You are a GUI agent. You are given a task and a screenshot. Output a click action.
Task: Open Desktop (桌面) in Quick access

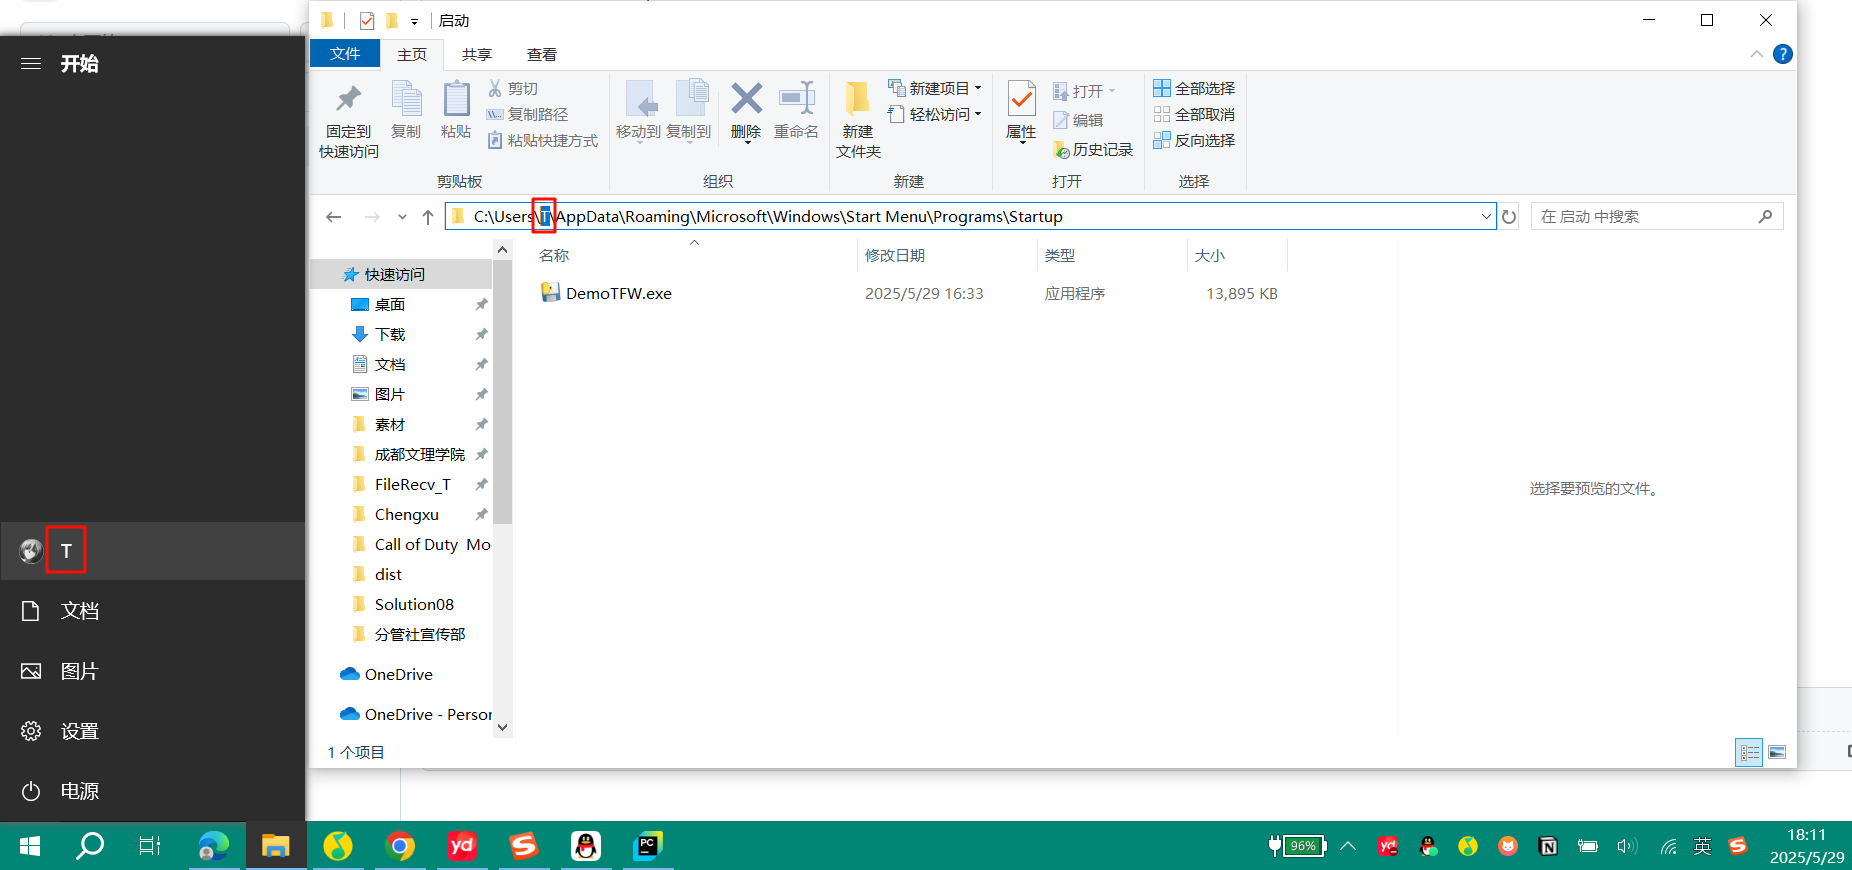pos(390,304)
